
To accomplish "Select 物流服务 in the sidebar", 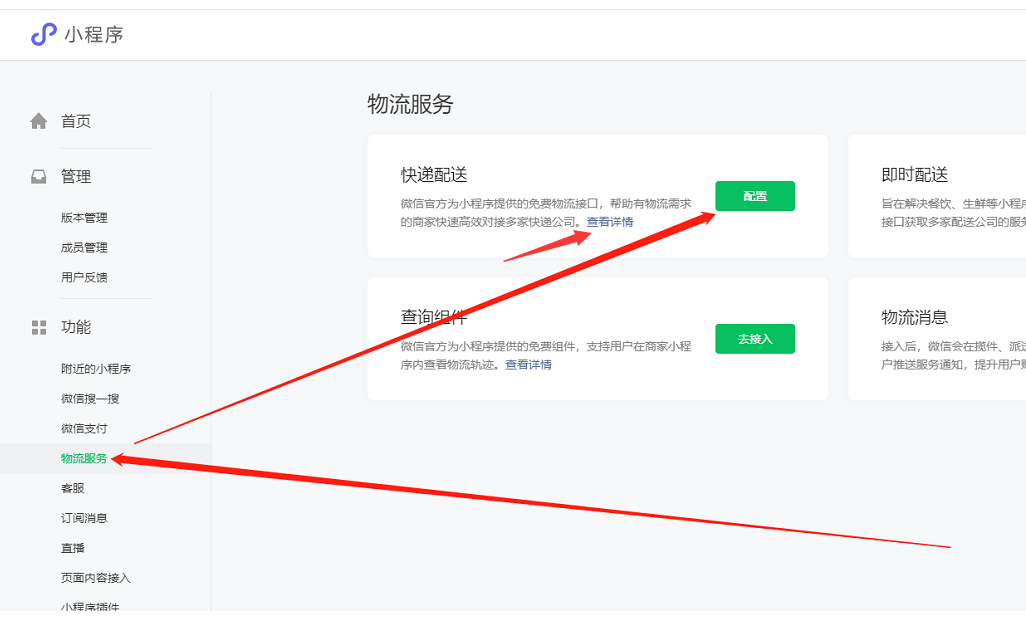I will coord(84,459).
